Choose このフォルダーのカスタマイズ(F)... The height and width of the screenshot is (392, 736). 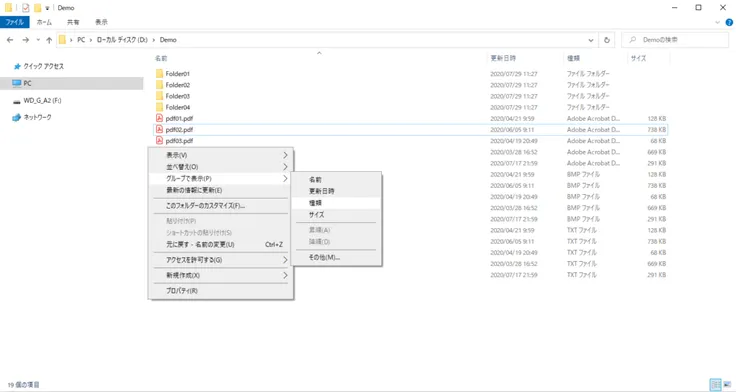pos(221,206)
